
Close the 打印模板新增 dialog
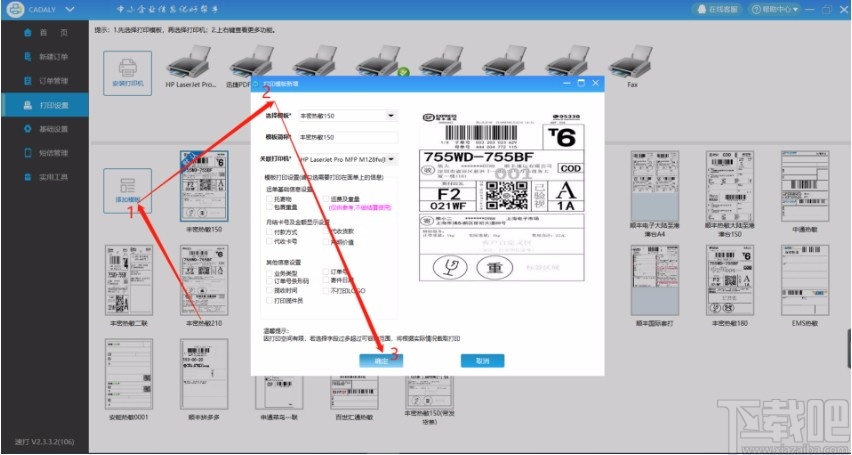click(596, 83)
